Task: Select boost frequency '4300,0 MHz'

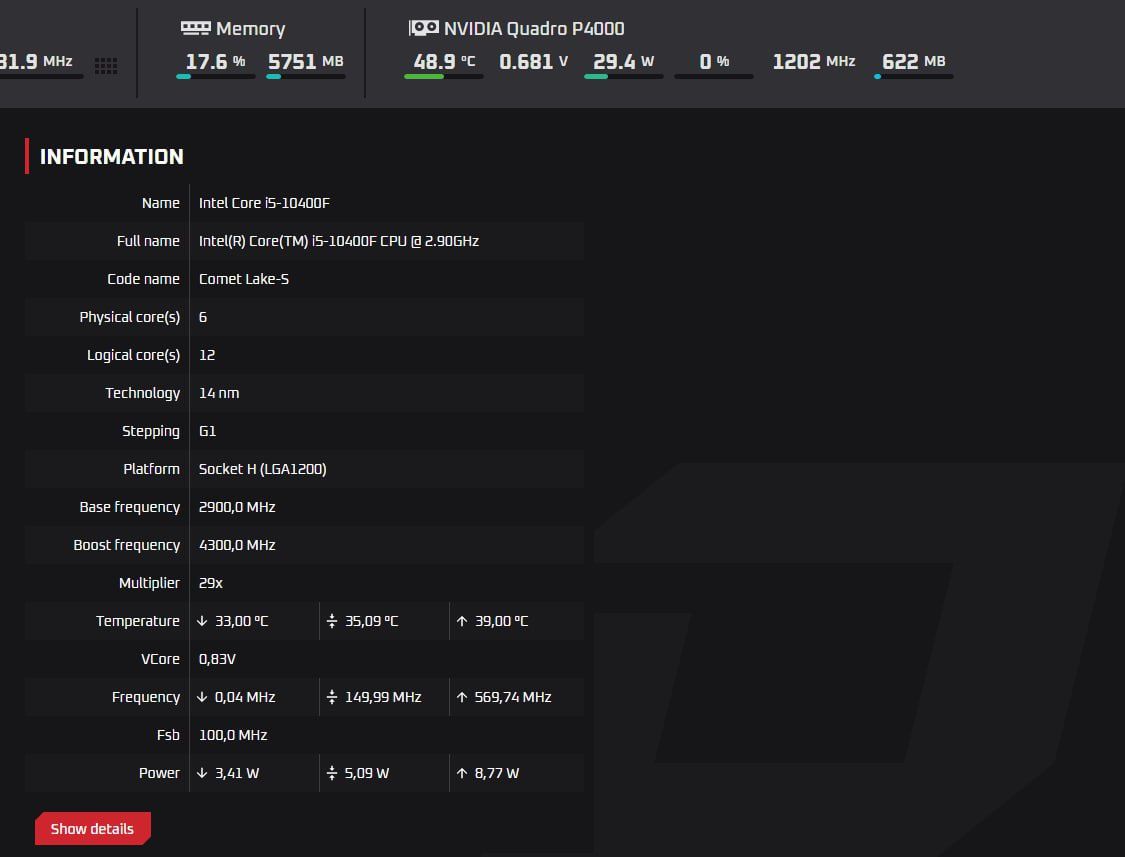Action: pos(237,545)
